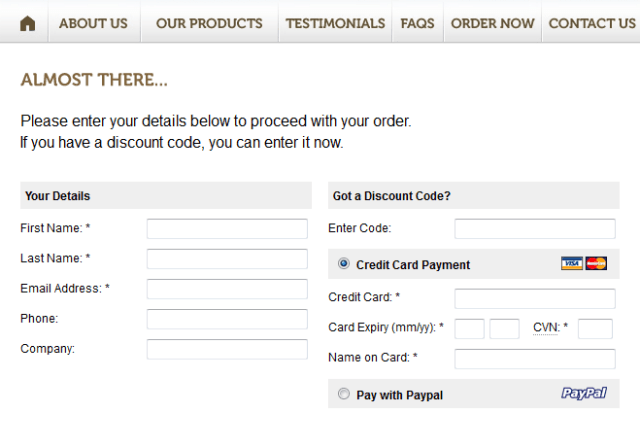Select the Pay with Paypal radio button
Viewport: 640px width, 447px height.
pos(344,394)
